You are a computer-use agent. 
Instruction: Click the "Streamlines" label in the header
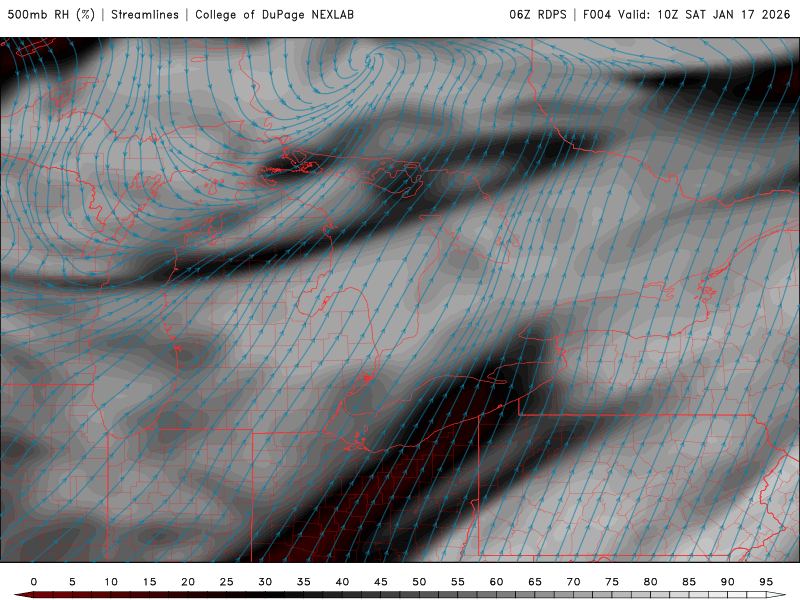[x=145, y=14]
